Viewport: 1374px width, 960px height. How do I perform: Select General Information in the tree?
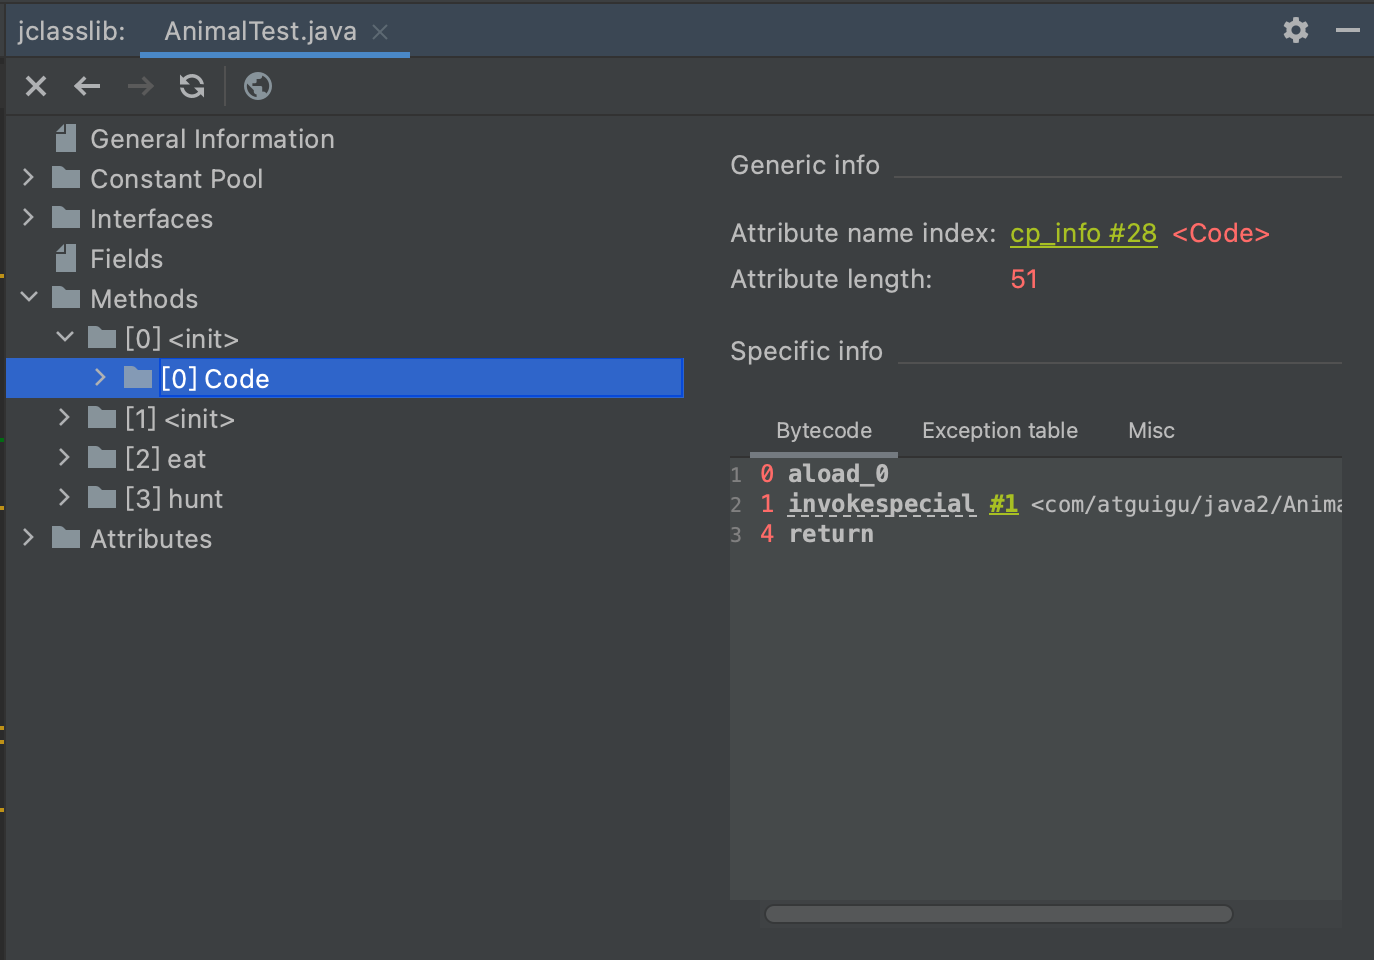coord(212,139)
